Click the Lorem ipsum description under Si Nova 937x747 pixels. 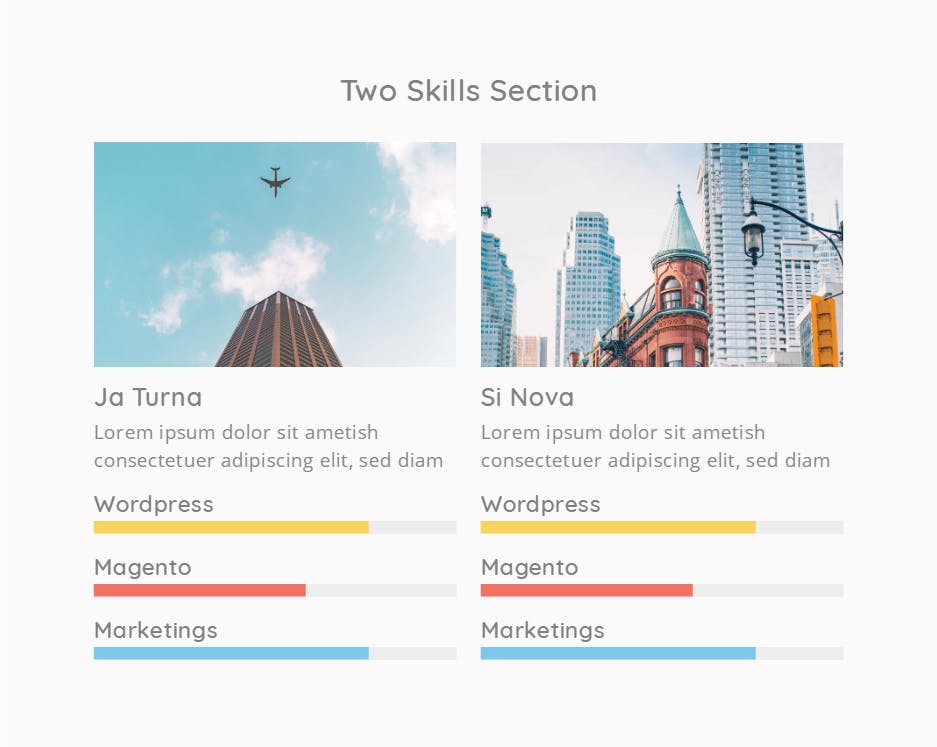[x=656, y=446]
